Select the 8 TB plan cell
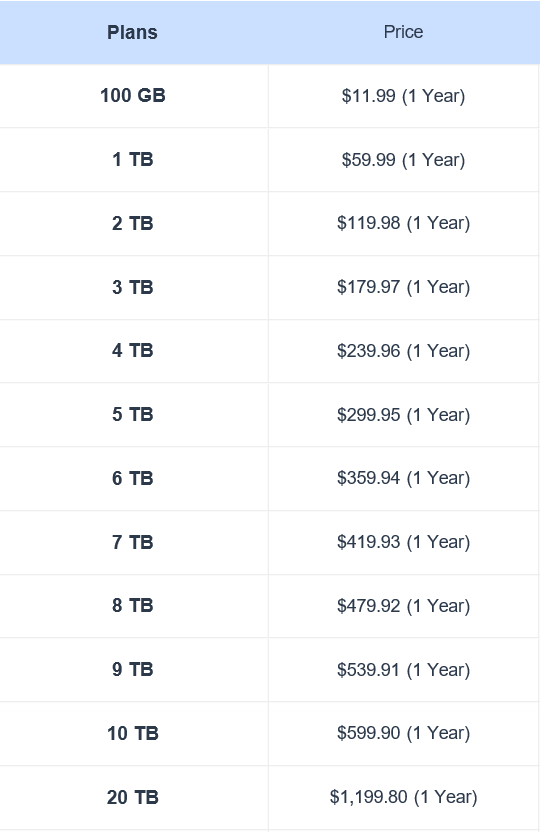This screenshot has height=832, width=540. [133, 605]
